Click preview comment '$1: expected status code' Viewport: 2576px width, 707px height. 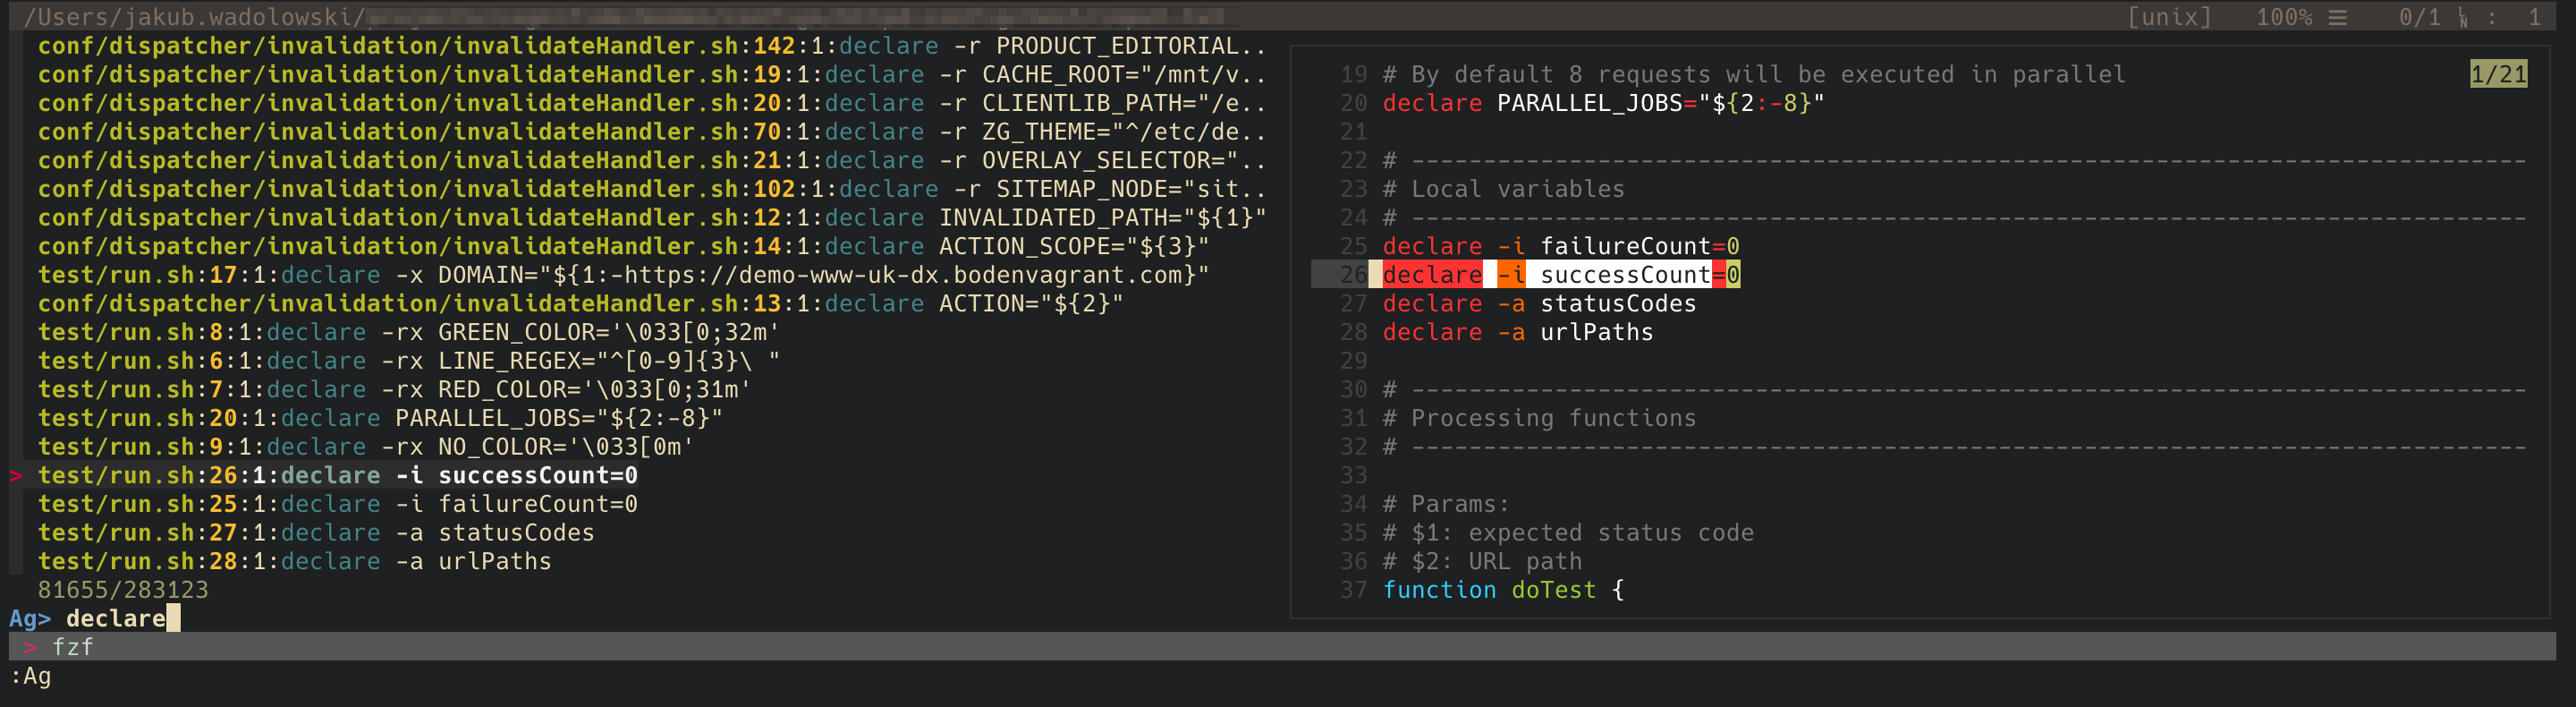pyautogui.click(x=1568, y=533)
